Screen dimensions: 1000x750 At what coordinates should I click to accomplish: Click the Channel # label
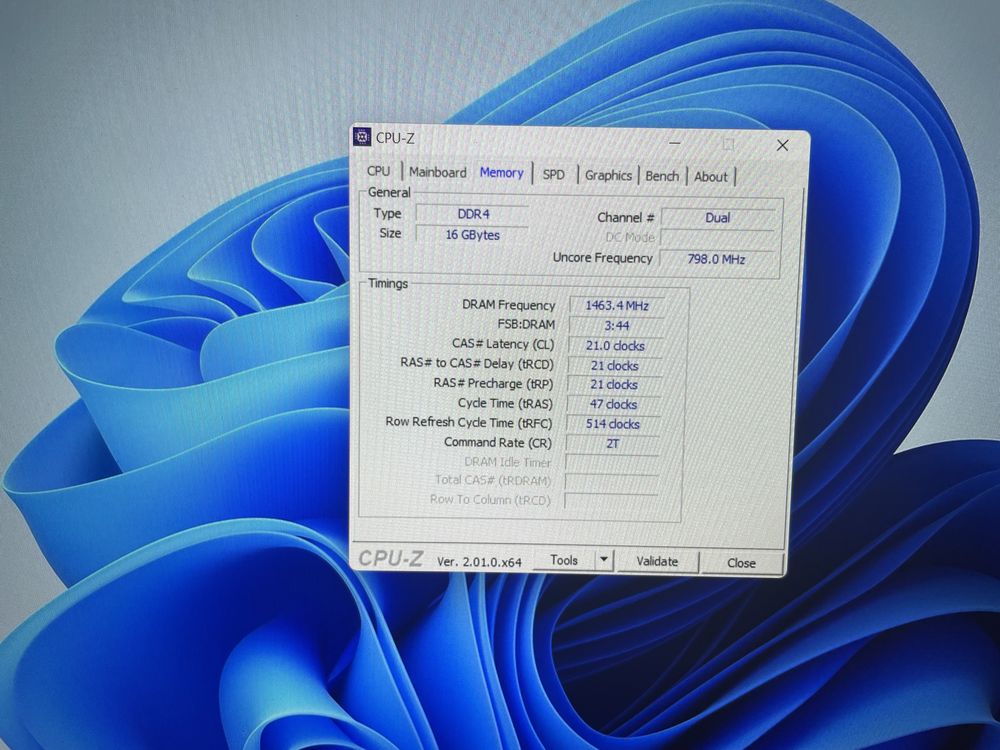point(626,217)
